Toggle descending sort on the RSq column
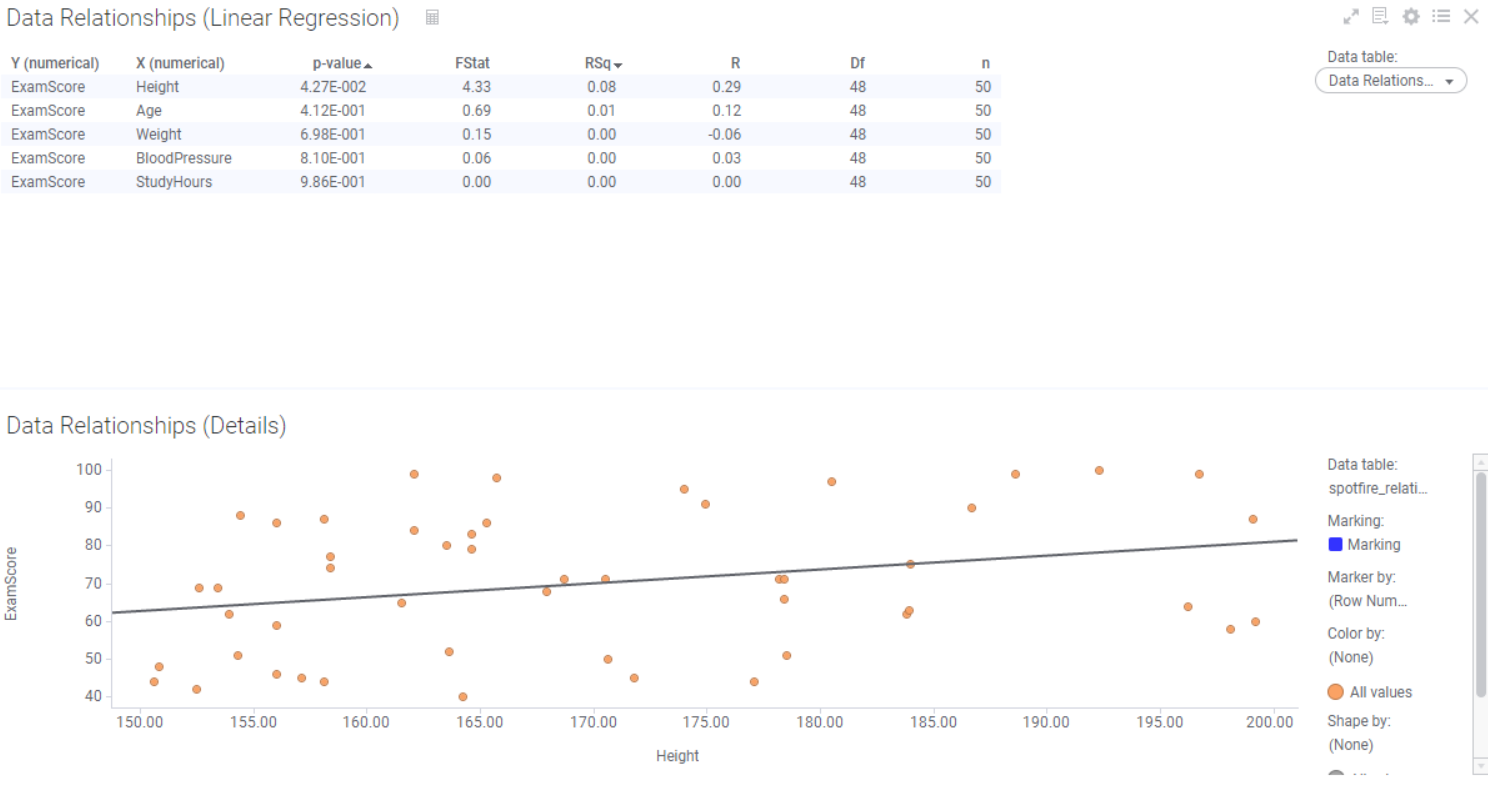Image resolution: width=1488 pixels, height=789 pixels. click(596, 63)
